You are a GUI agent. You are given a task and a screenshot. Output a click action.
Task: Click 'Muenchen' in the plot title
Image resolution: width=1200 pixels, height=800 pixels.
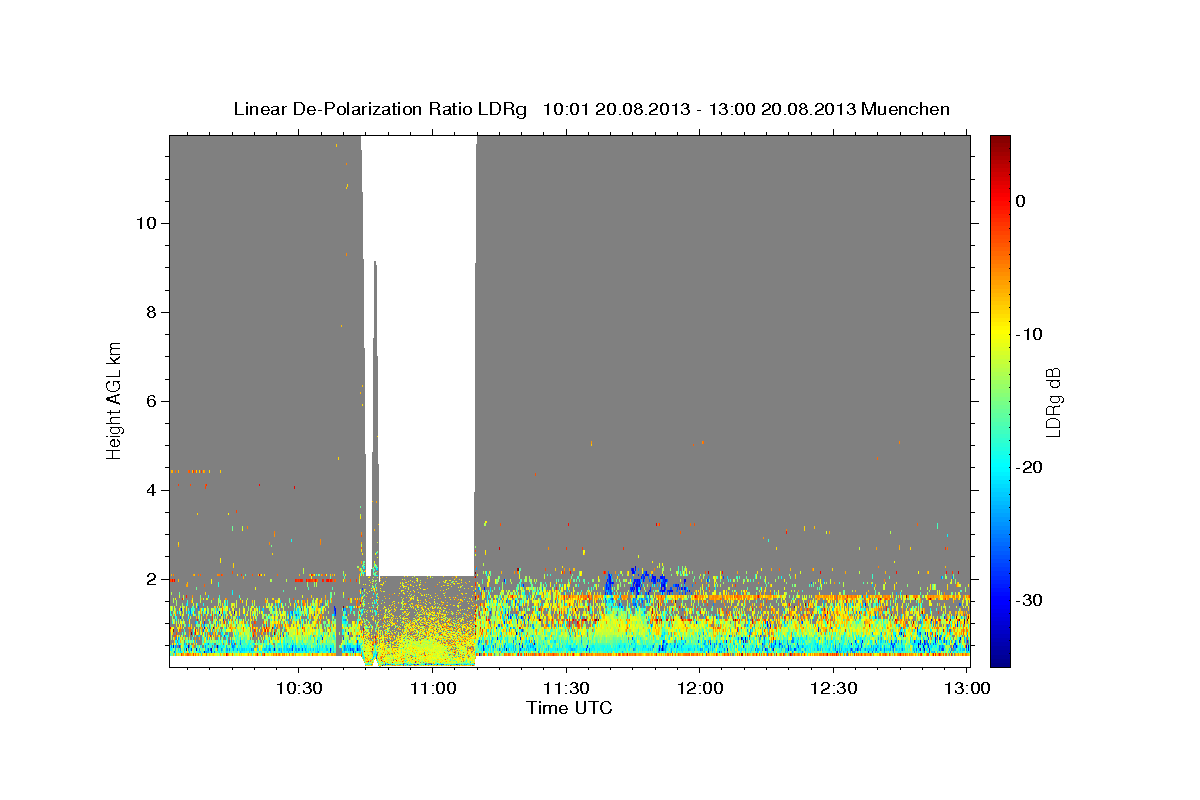907,109
